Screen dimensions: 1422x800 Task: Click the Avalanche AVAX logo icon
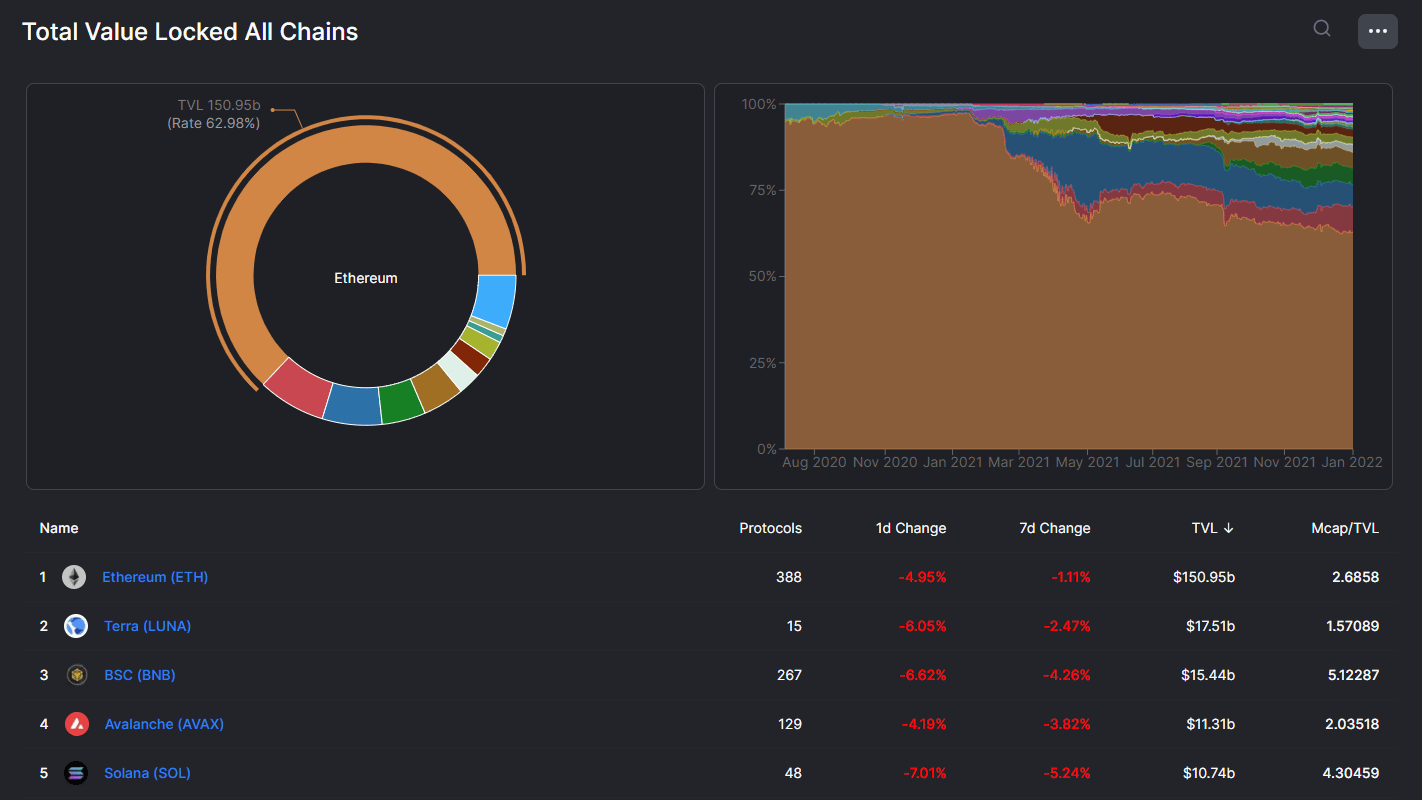tap(77, 724)
